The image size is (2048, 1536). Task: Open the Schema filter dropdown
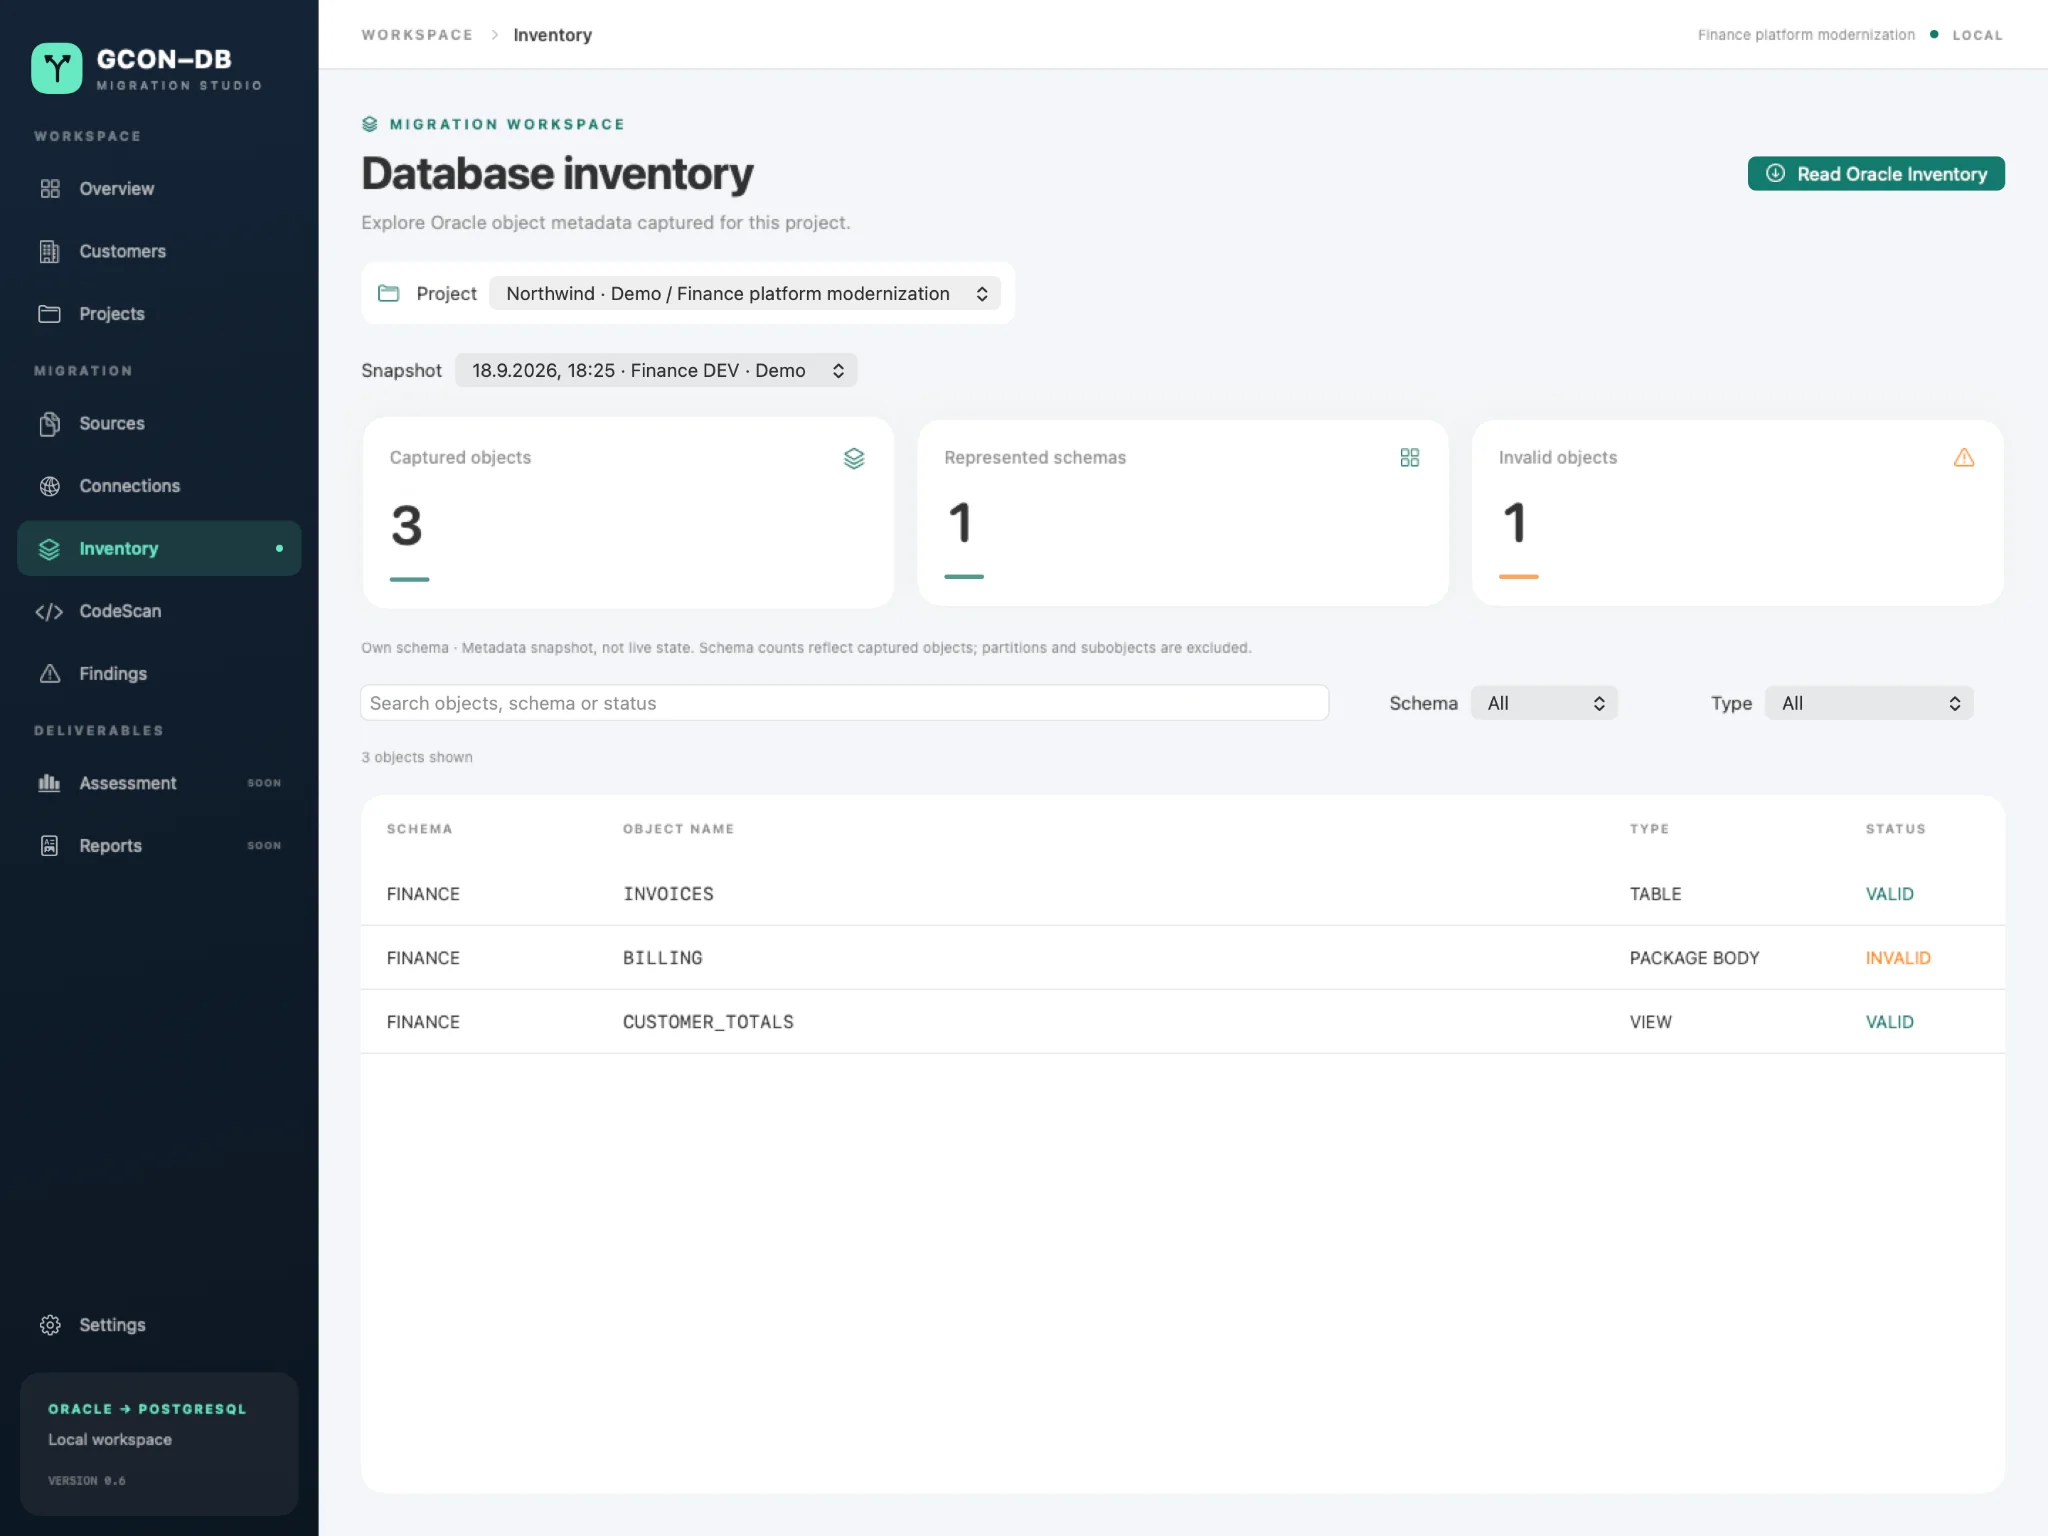pos(1545,703)
